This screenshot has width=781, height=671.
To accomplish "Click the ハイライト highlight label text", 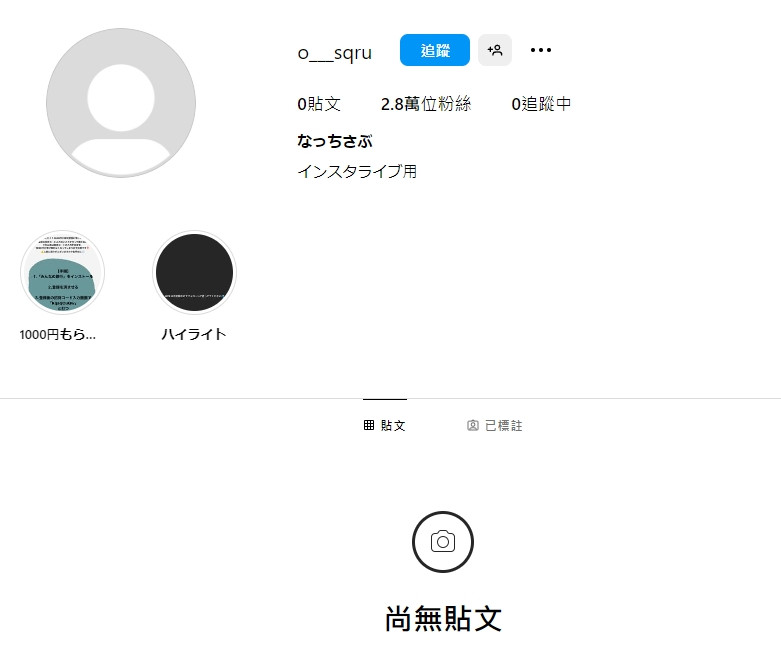I will [194, 334].
